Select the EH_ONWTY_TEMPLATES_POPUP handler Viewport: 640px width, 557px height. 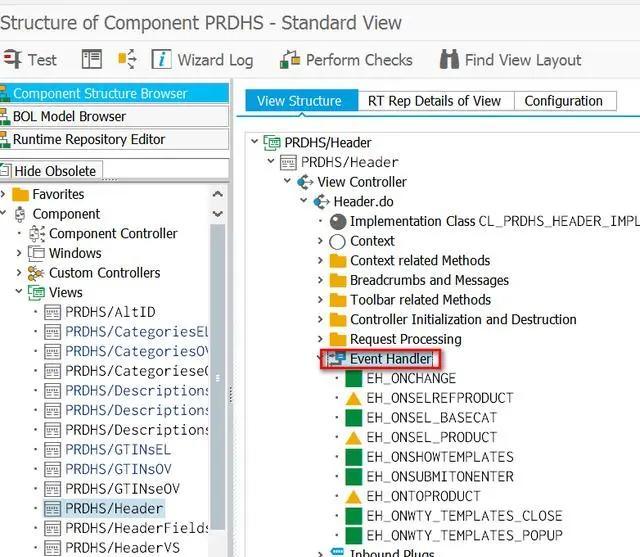pyautogui.click(x=464, y=535)
